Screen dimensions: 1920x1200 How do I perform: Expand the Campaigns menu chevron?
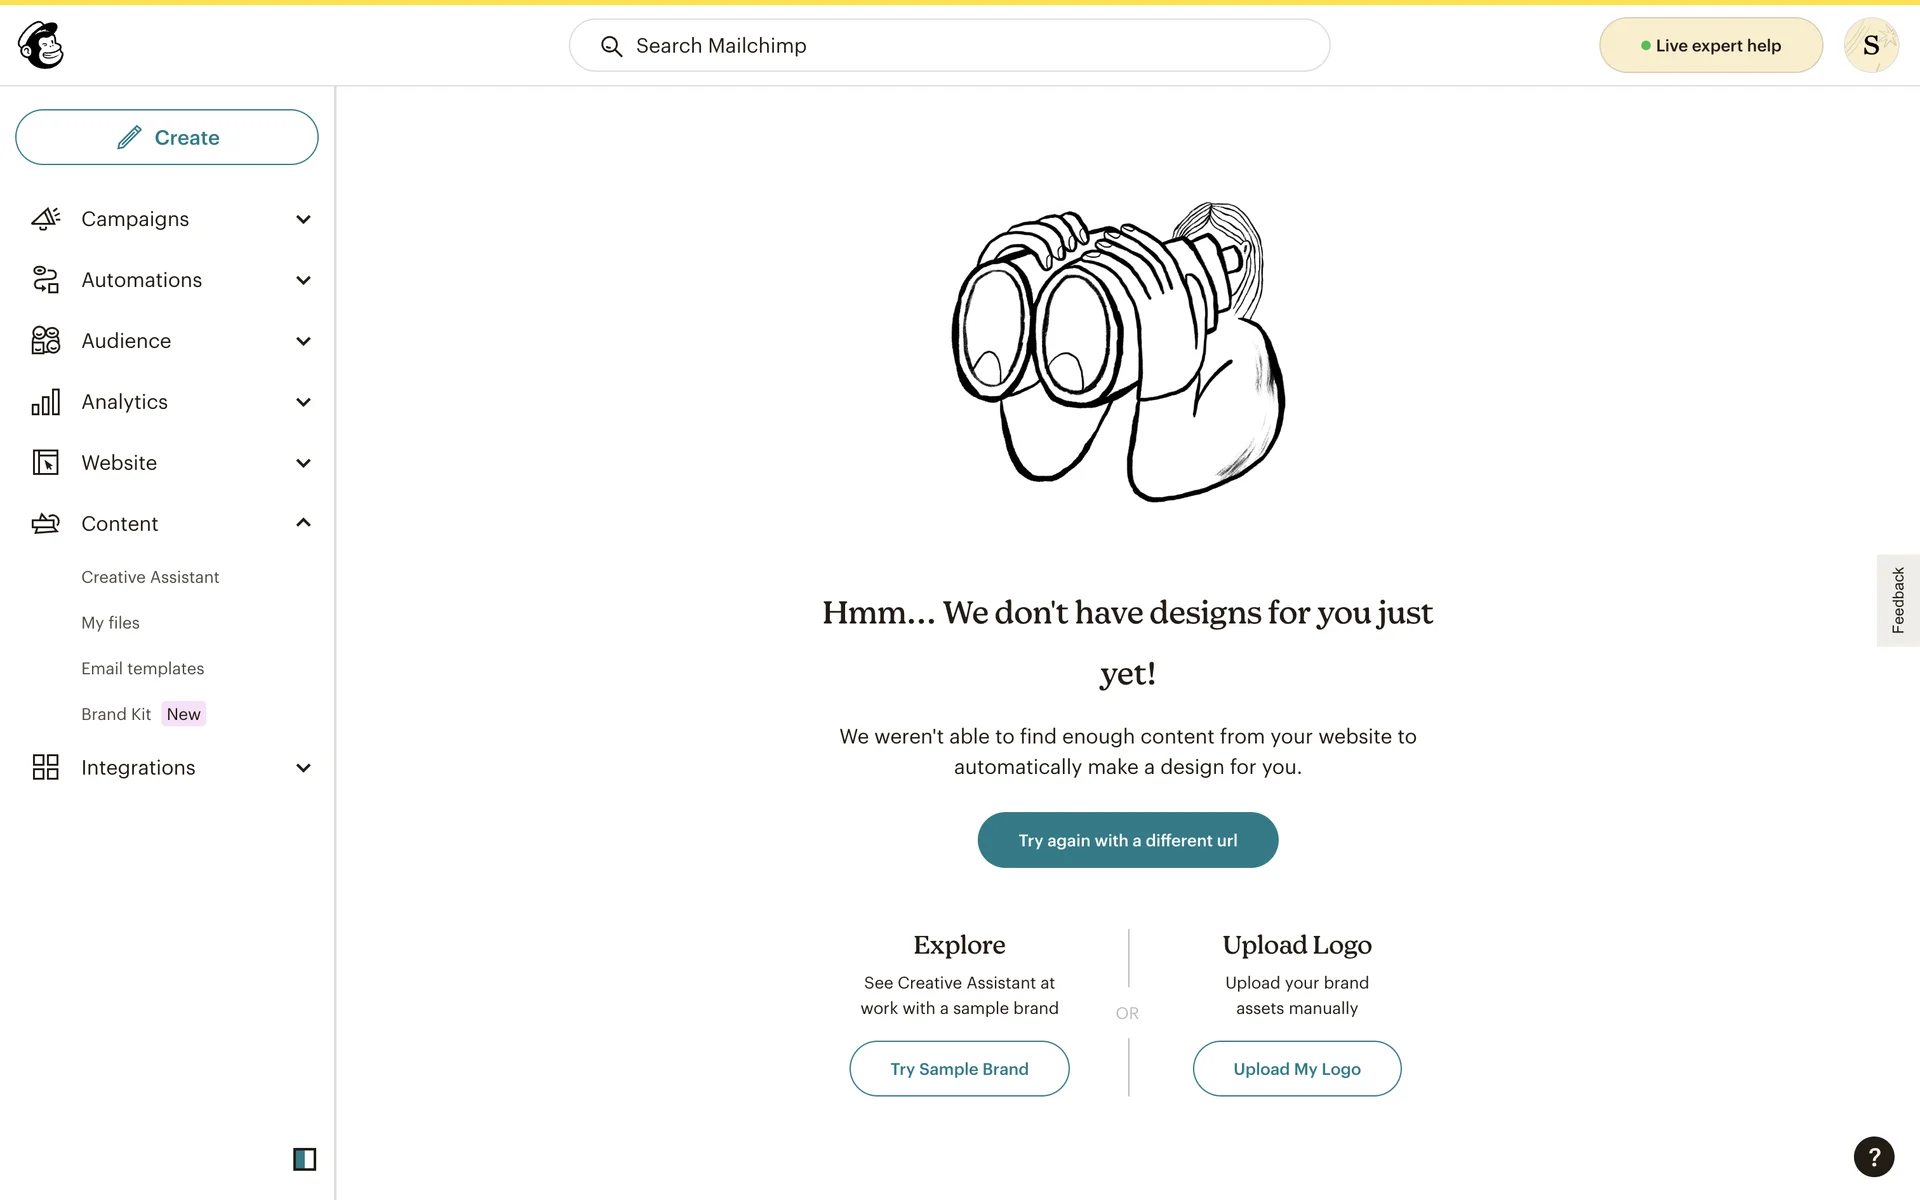[x=304, y=219]
